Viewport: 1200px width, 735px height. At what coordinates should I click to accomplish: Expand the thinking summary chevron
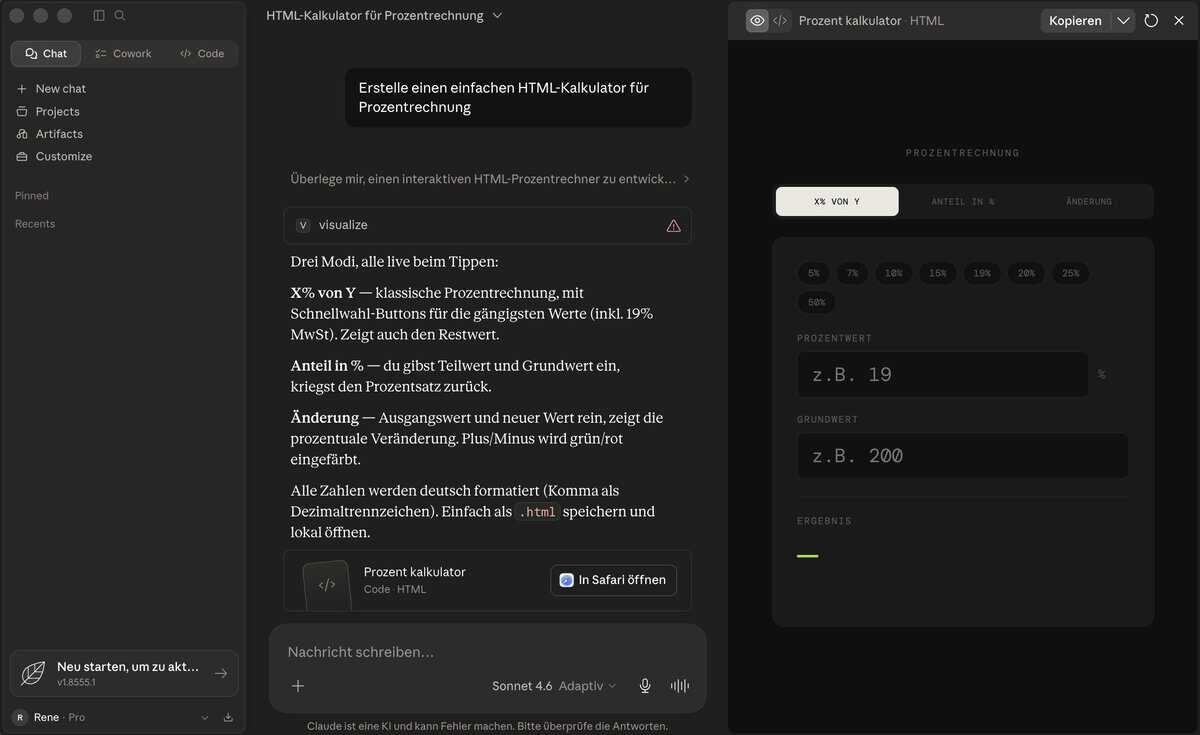coord(686,179)
